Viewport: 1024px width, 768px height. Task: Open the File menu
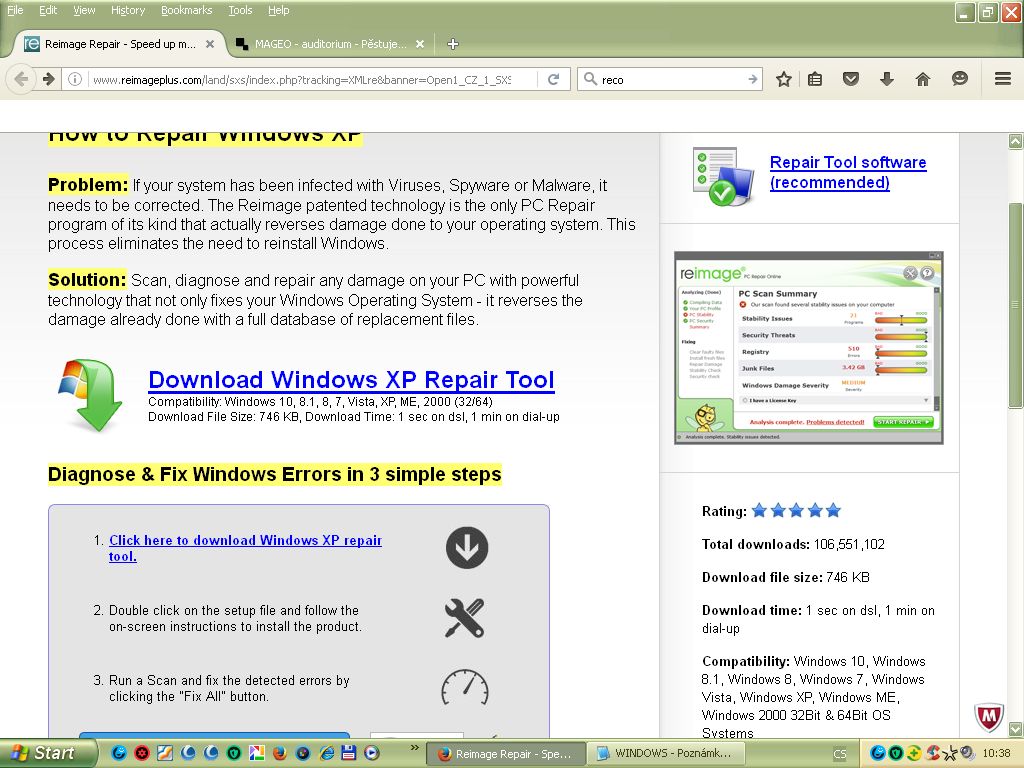coord(14,10)
